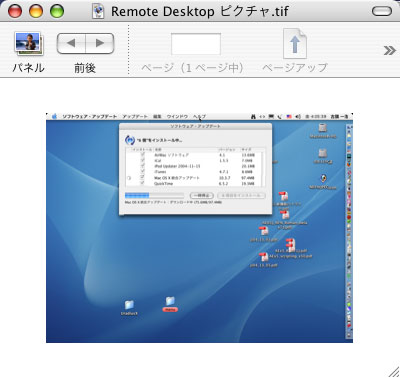Toggle Mac OS X 統合アップデート checkbox
The image size is (400, 378).
click(142, 178)
